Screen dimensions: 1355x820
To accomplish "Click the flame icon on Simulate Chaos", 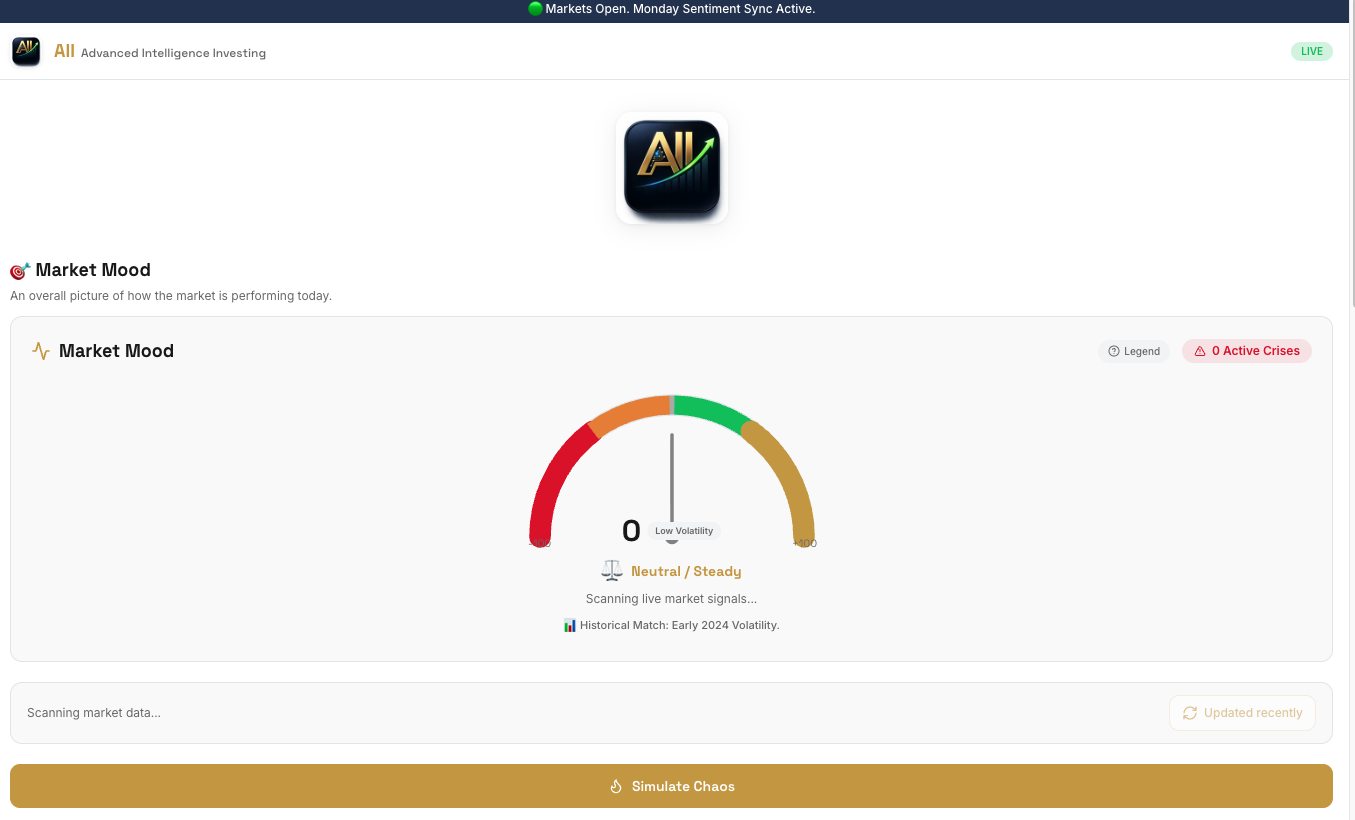I will tap(617, 786).
